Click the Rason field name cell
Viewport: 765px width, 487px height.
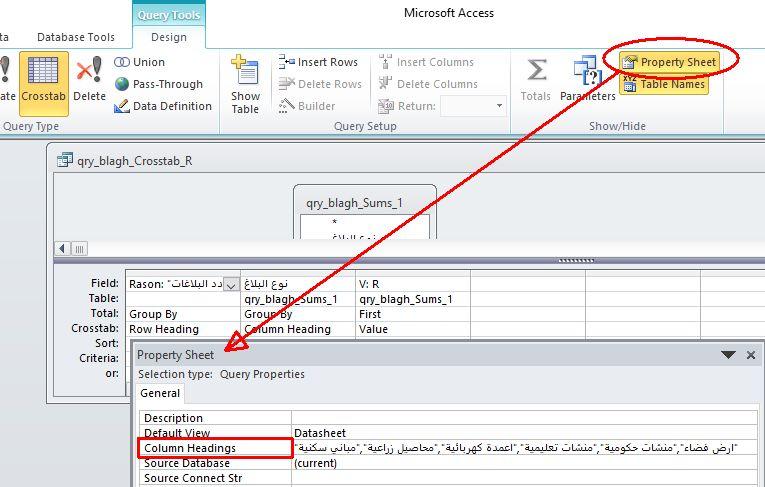point(175,284)
